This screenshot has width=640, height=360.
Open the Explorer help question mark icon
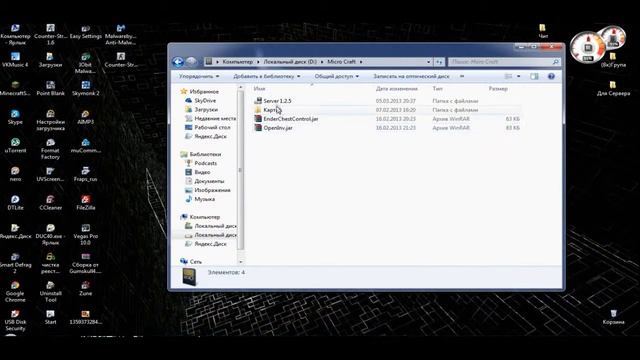(x=551, y=76)
